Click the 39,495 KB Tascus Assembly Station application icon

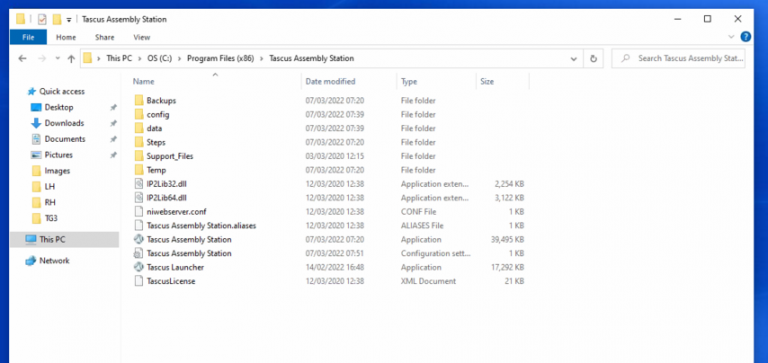pyautogui.click(x=139, y=240)
